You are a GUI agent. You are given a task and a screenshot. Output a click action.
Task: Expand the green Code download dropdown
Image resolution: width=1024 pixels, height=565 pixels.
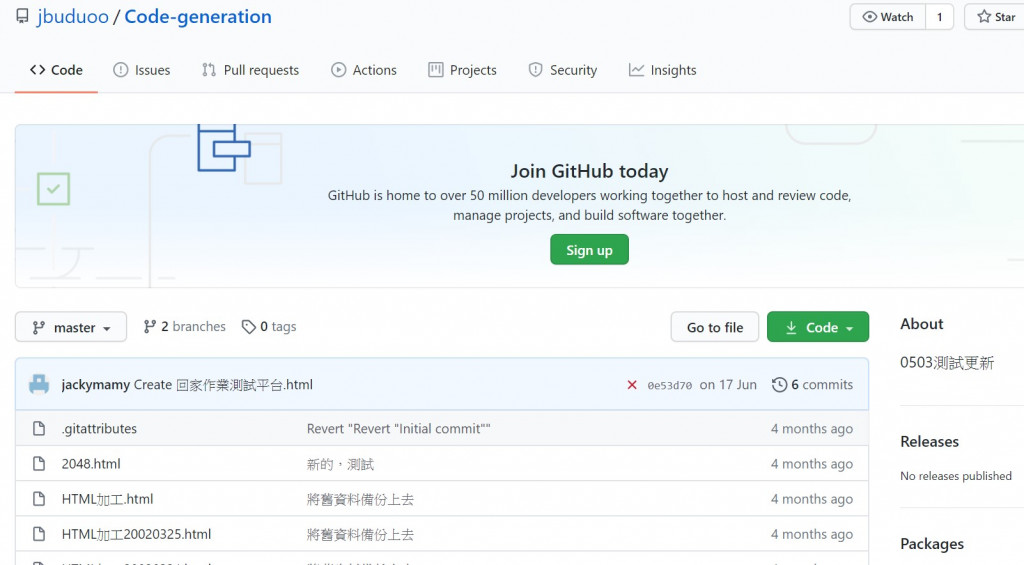(x=818, y=327)
